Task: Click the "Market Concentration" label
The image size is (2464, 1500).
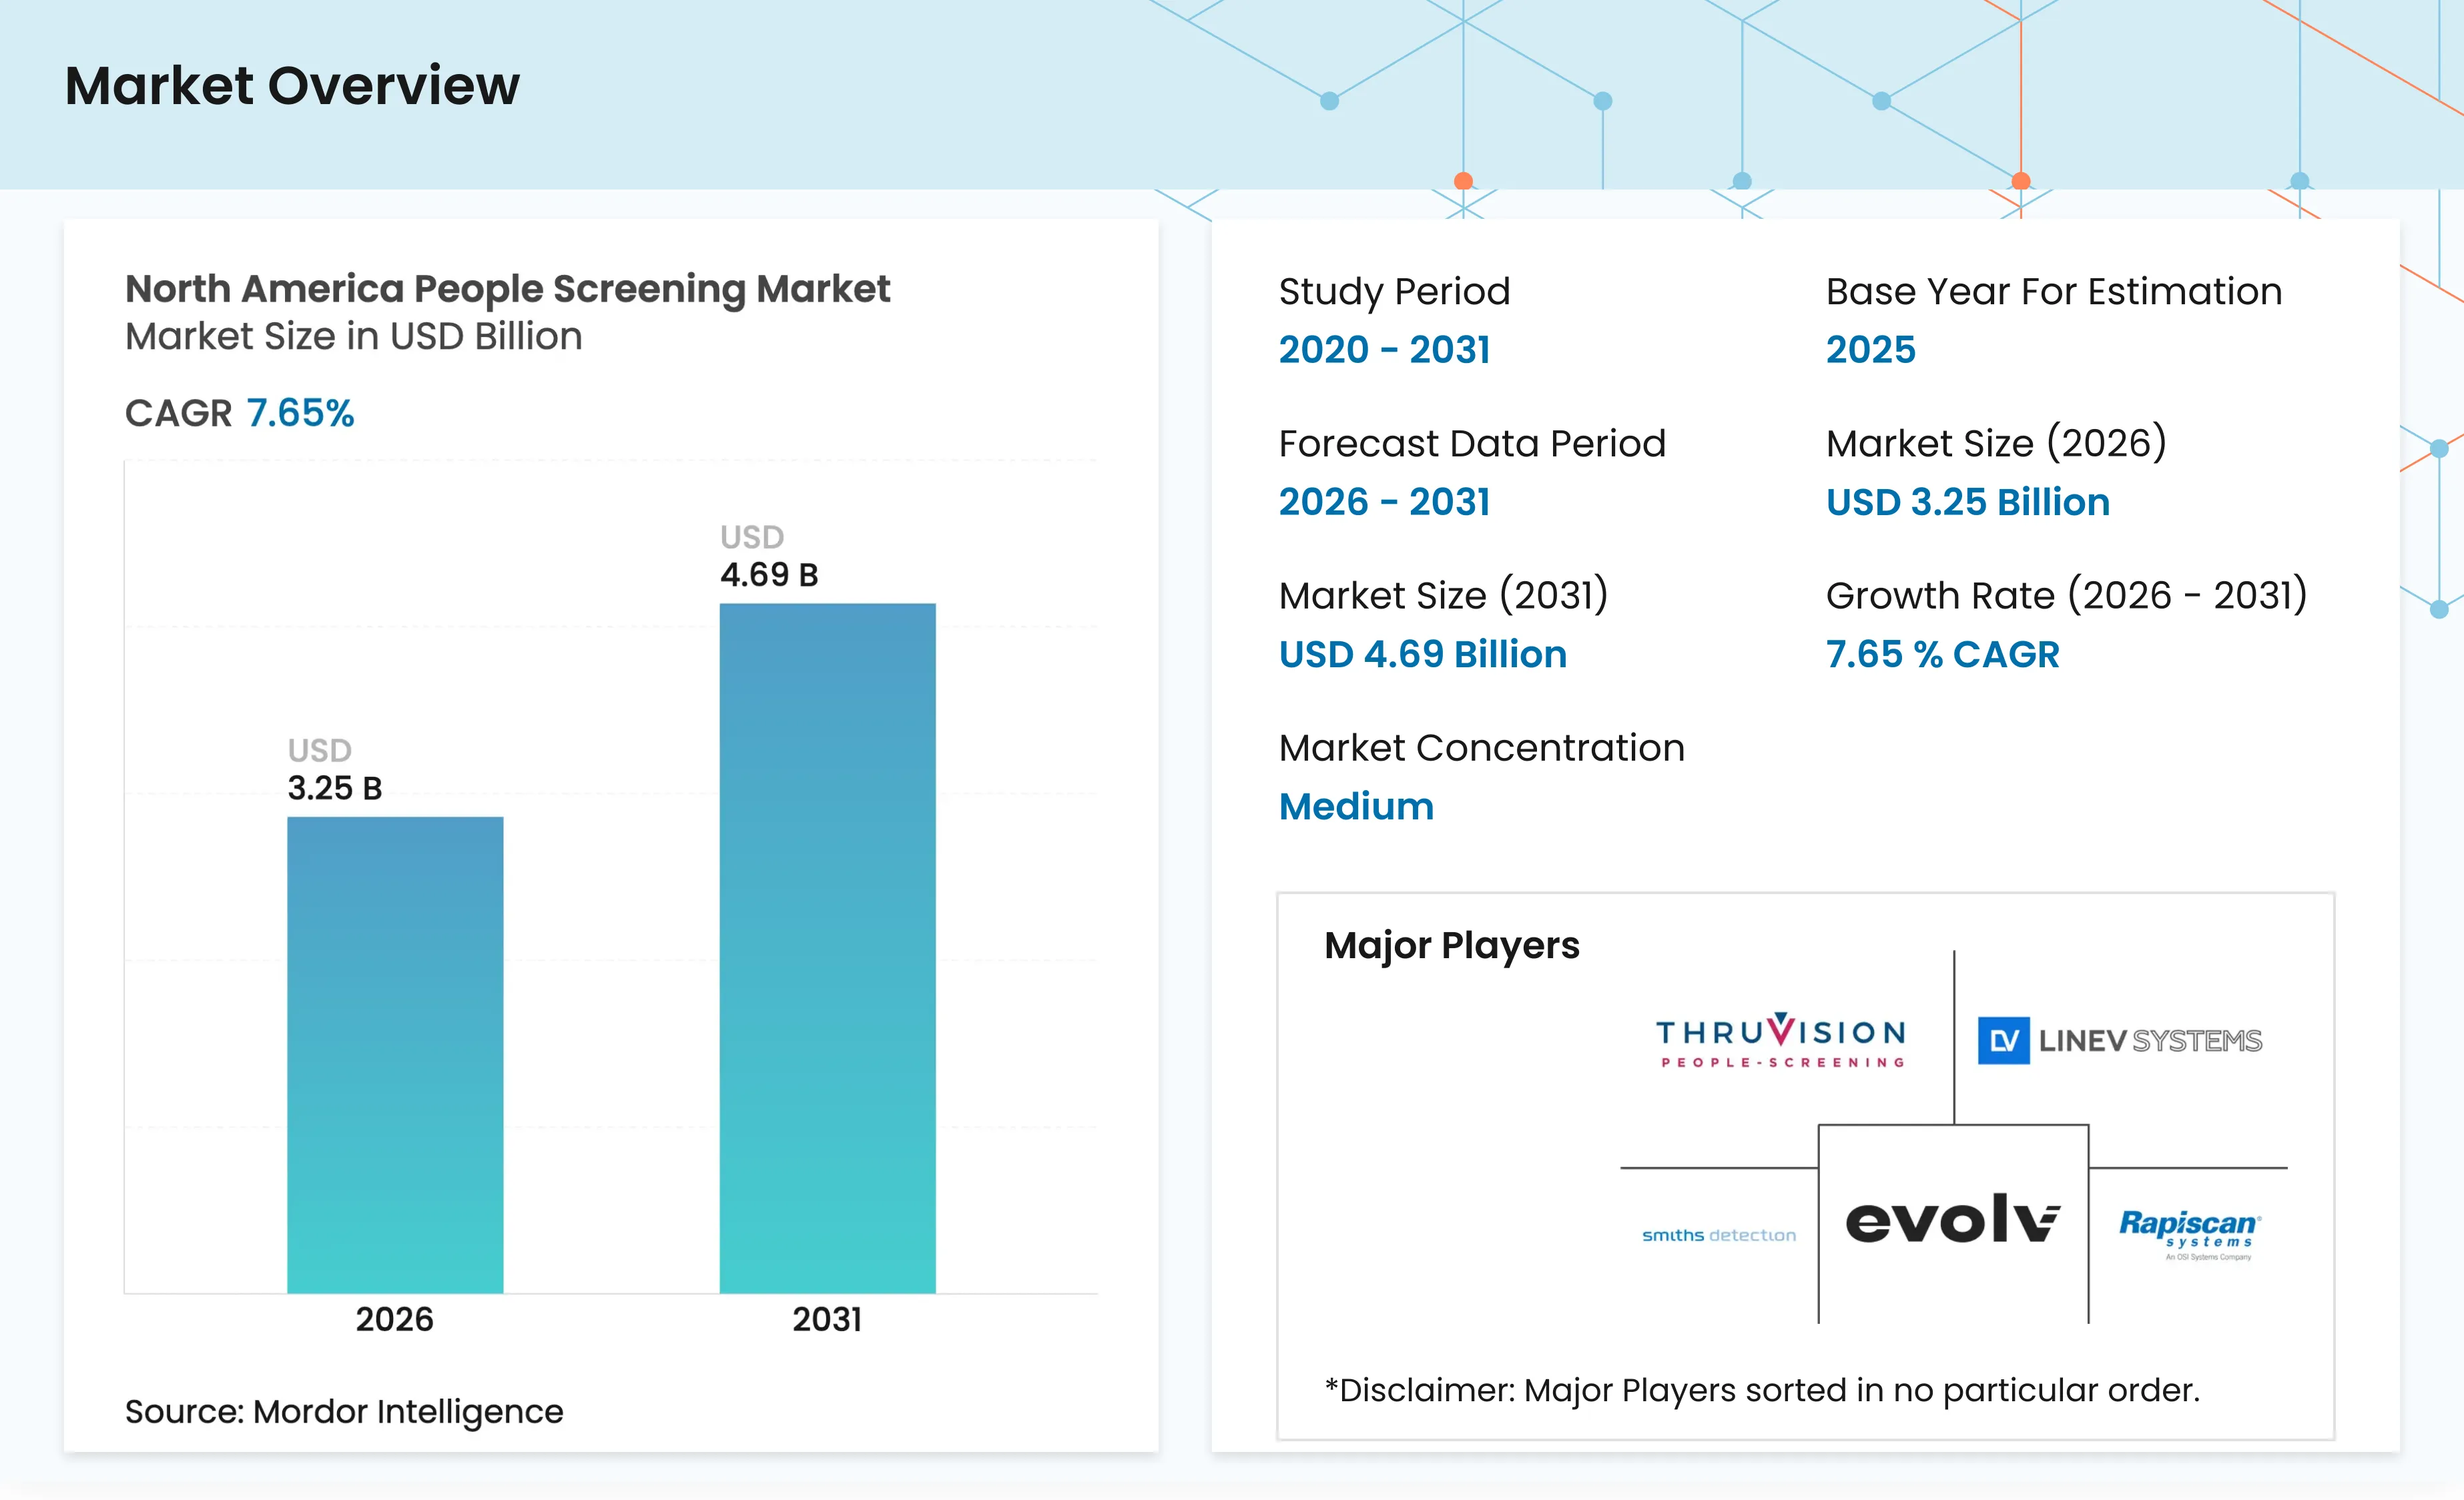Action: pyautogui.click(x=1482, y=748)
